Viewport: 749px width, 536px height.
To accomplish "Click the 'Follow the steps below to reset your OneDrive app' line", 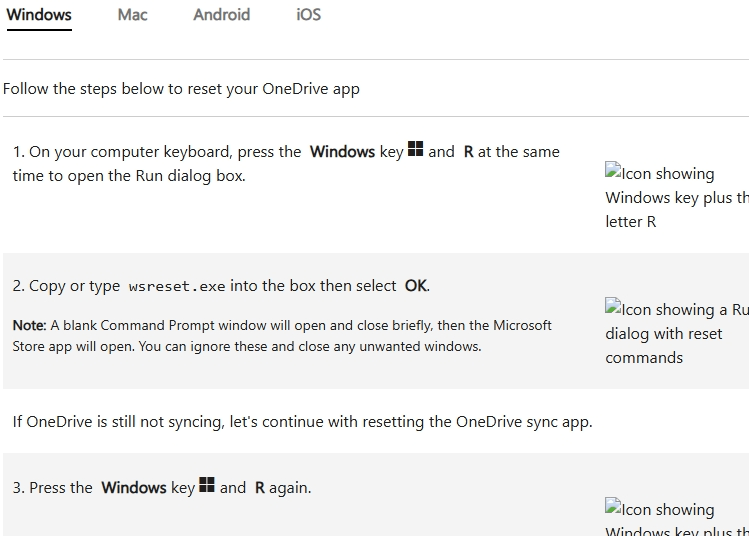I will (x=181, y=89).
